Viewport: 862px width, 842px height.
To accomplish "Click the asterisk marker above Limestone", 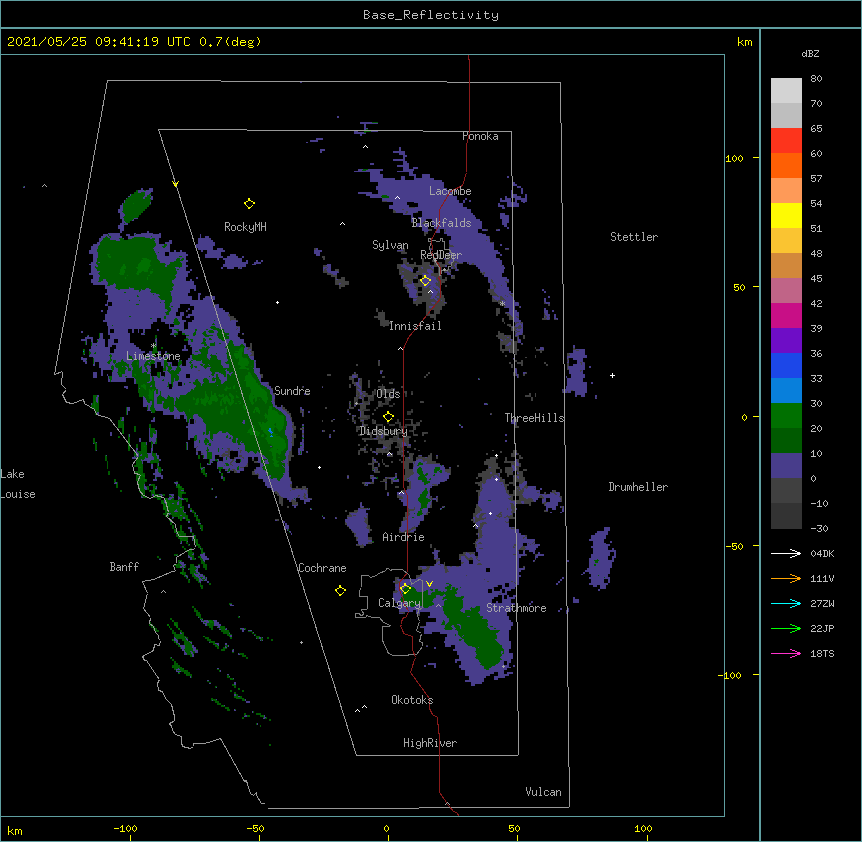I will [x=153, y=346].
